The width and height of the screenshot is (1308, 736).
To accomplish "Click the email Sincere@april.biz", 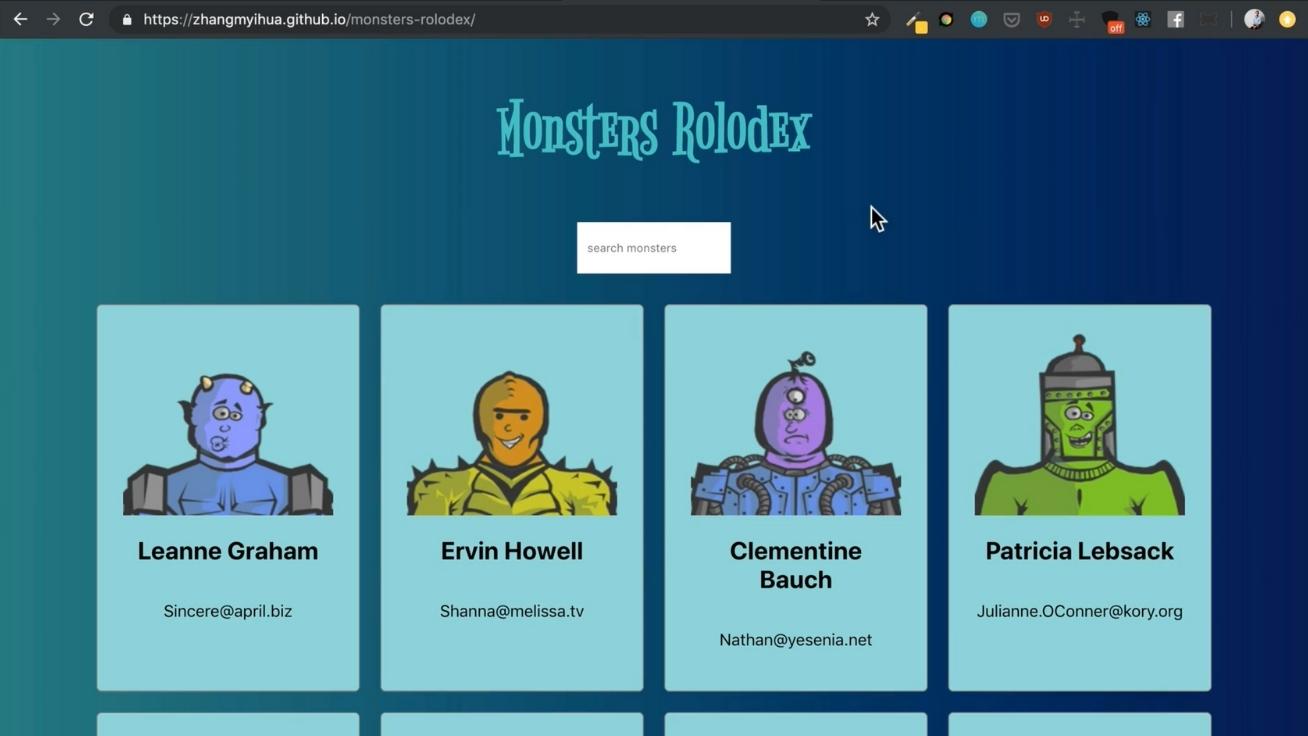I will (x=228, y=611).
